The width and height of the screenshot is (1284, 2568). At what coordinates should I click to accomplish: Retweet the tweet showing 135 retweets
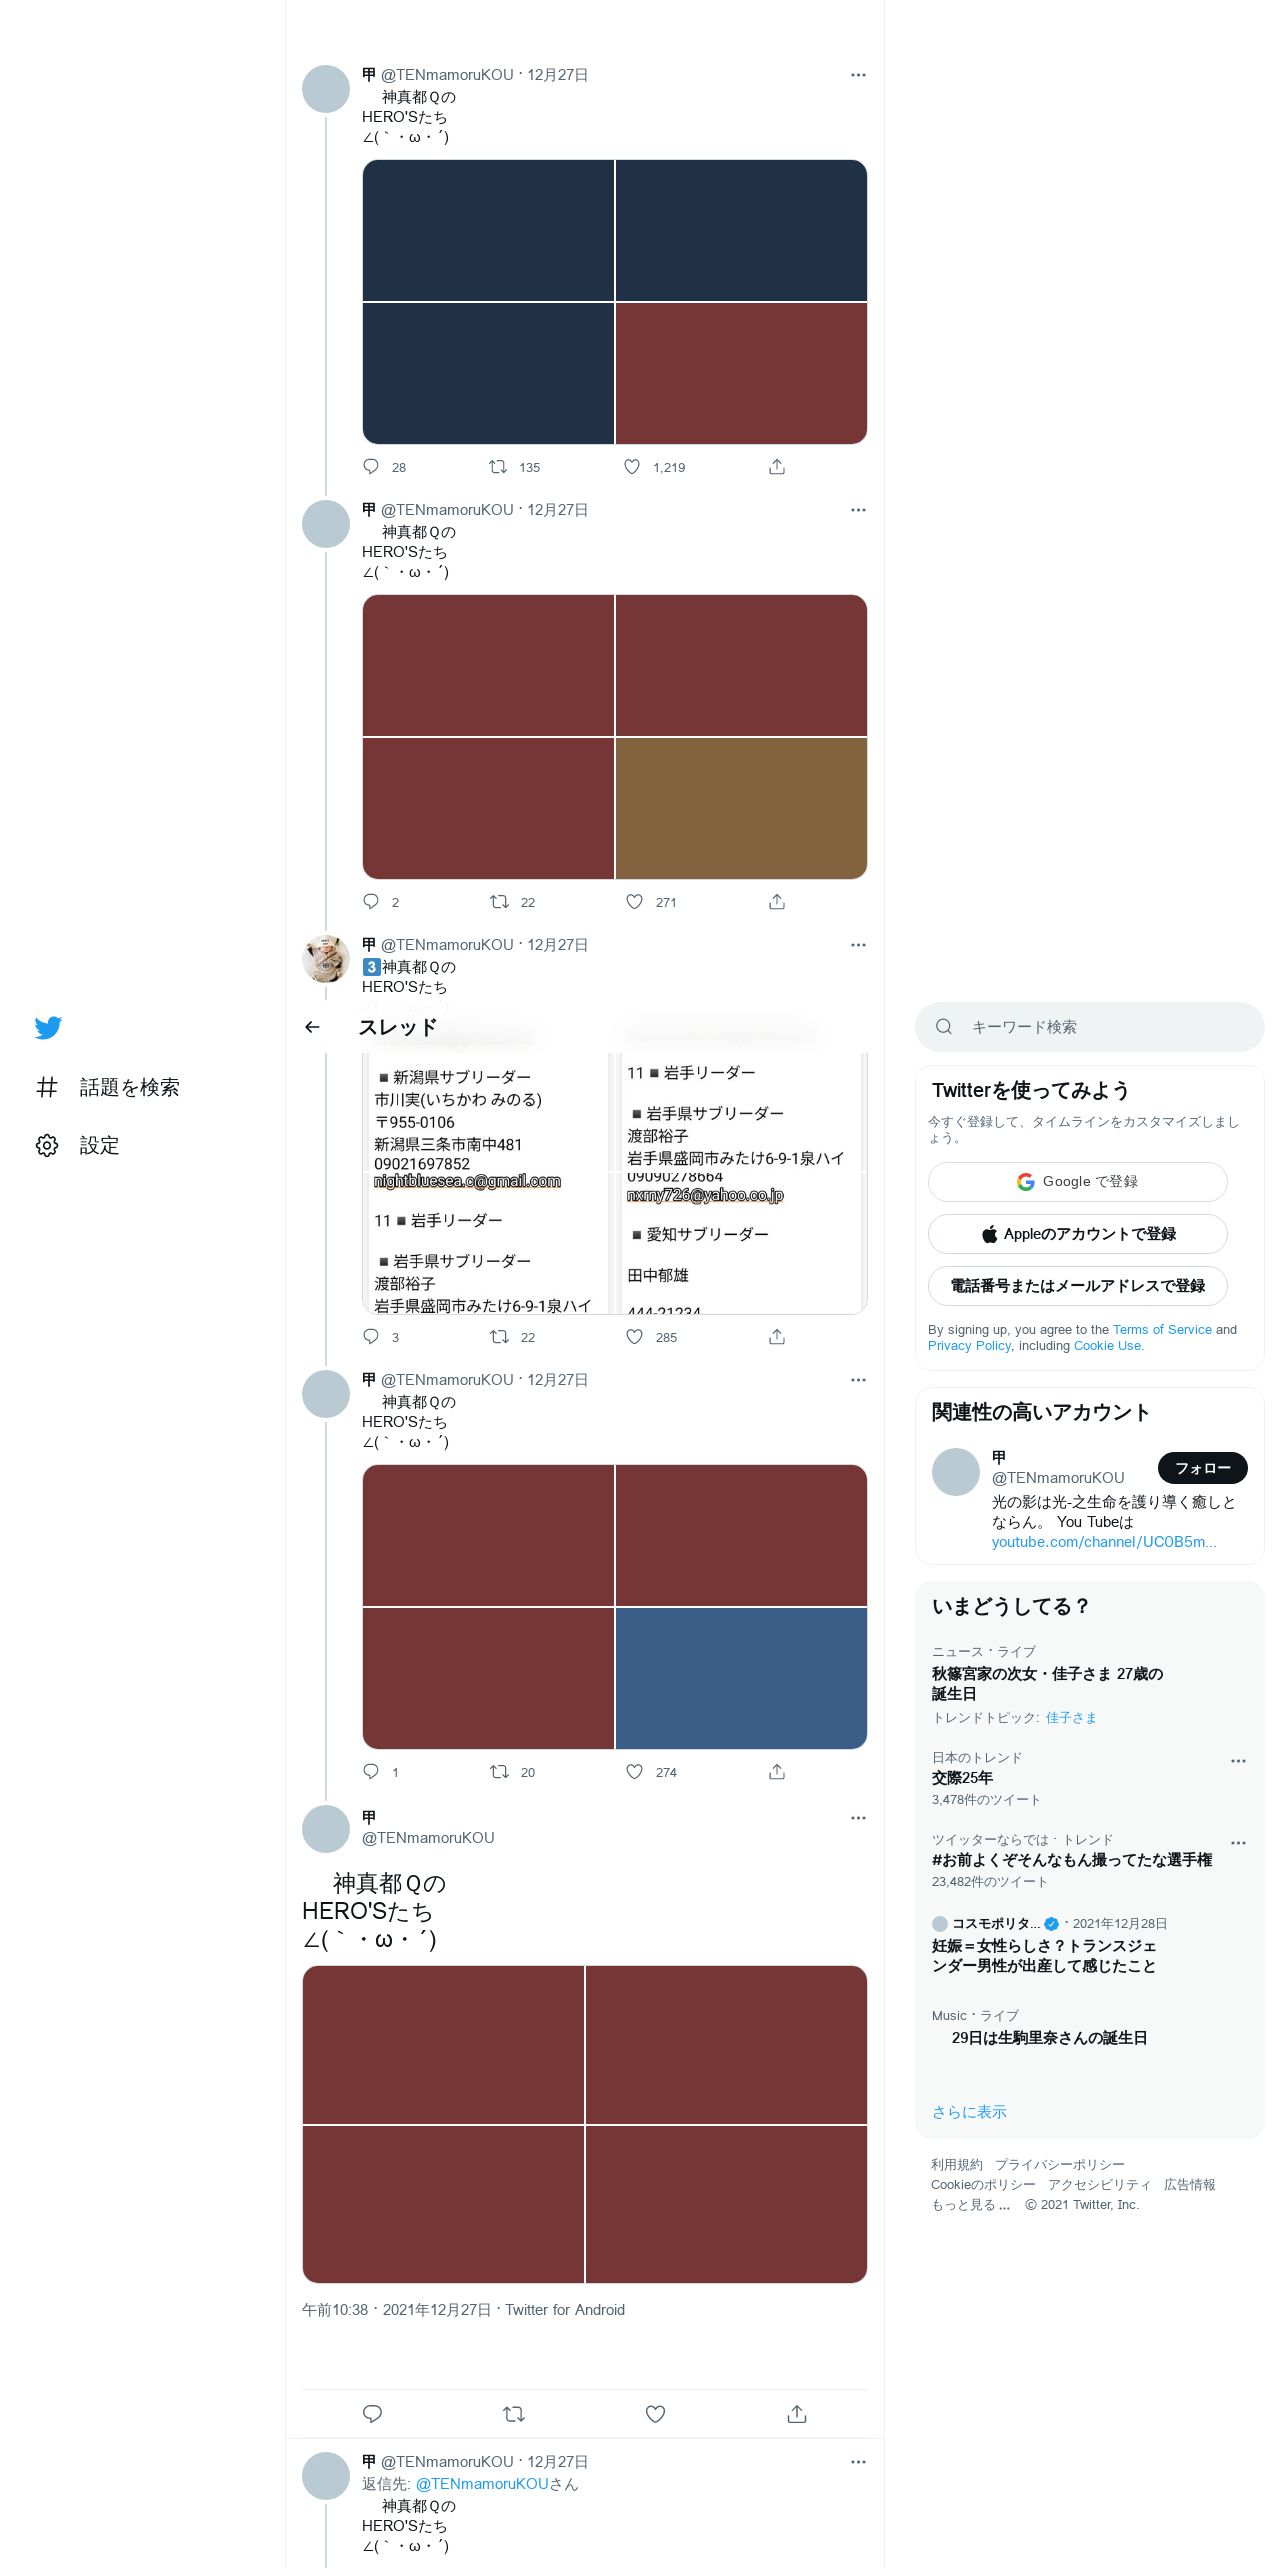(x=498, y=467)
